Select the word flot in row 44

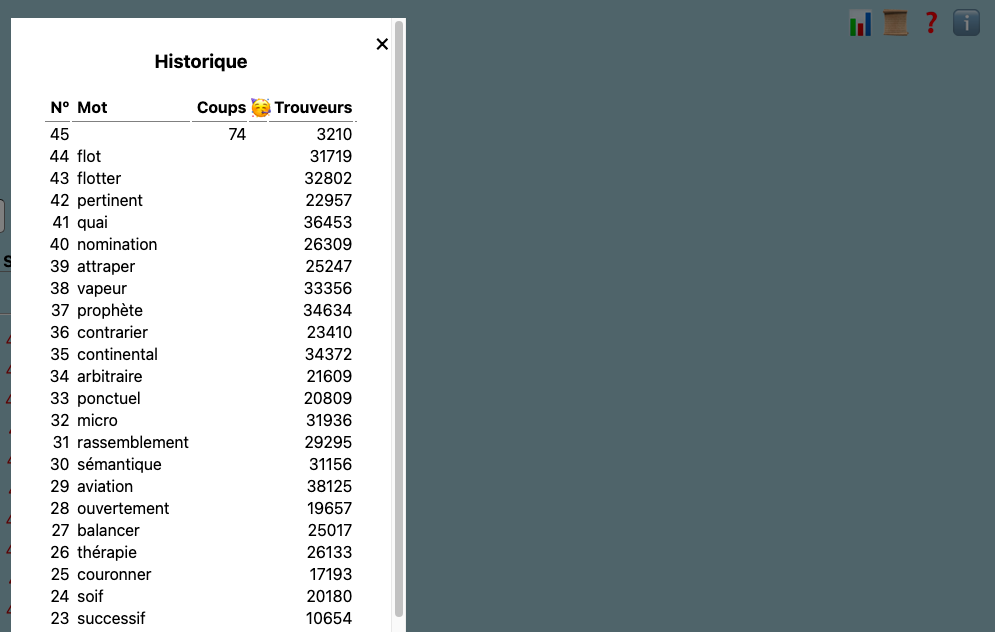pos(89,156)
